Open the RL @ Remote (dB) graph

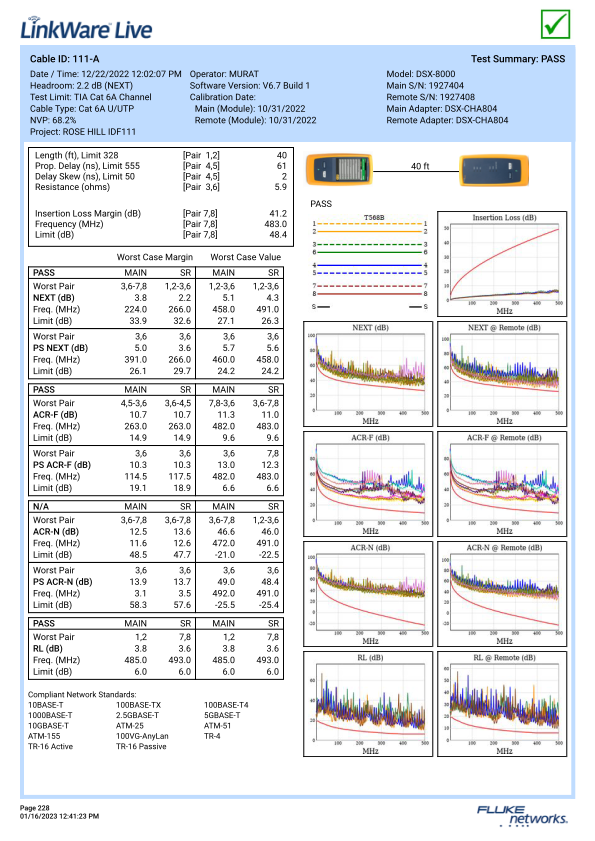tap(502, 704)
